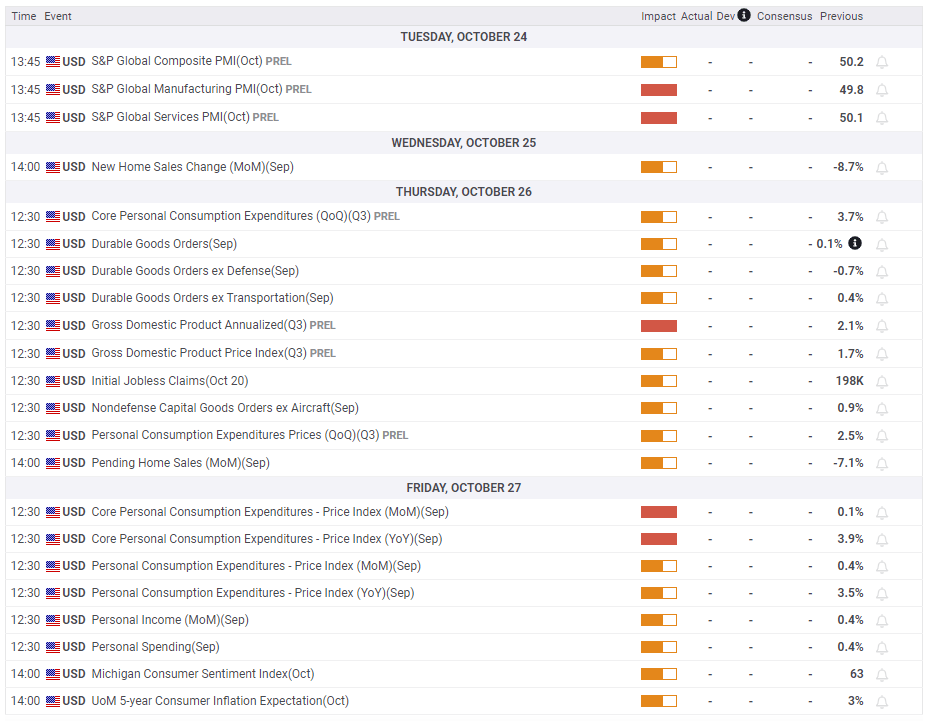Click the info icon beside the Dev header
929x721 pixels.
pos(744,16)
